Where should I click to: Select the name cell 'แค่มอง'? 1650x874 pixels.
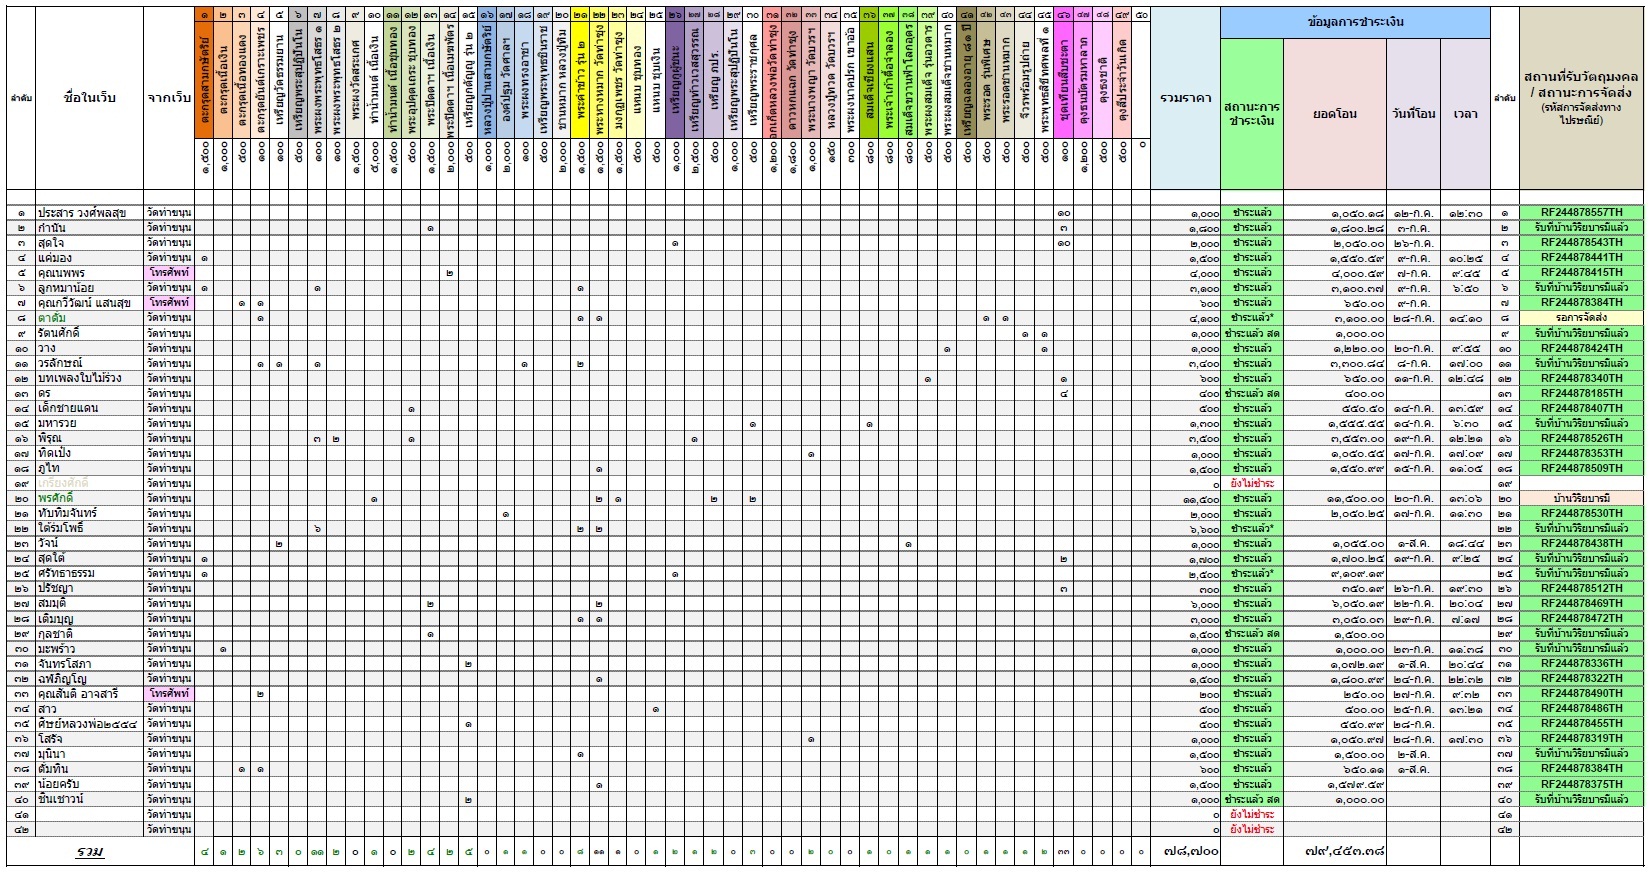coord(89,258)
